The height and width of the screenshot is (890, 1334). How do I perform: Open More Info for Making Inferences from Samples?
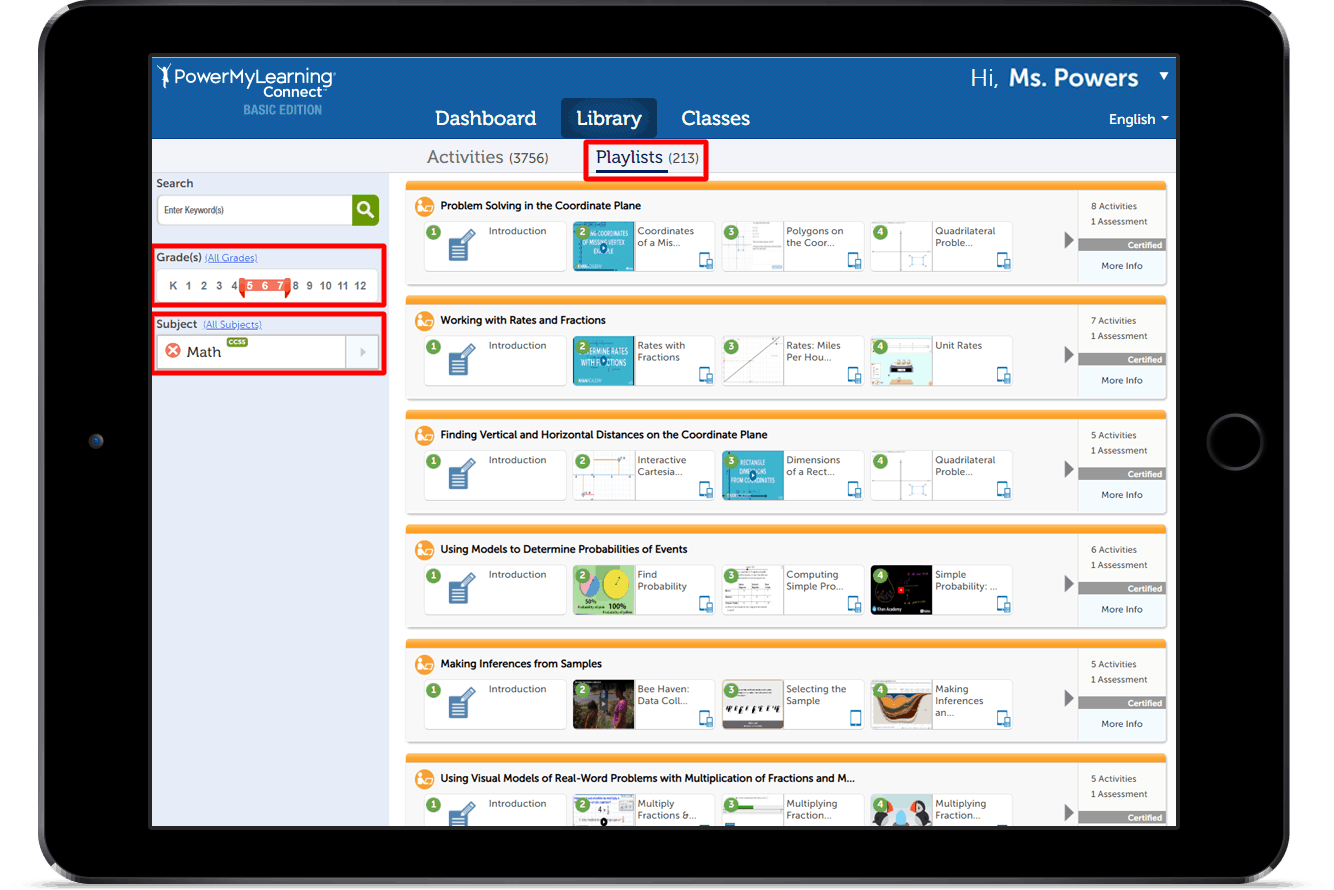point(1122,724)
